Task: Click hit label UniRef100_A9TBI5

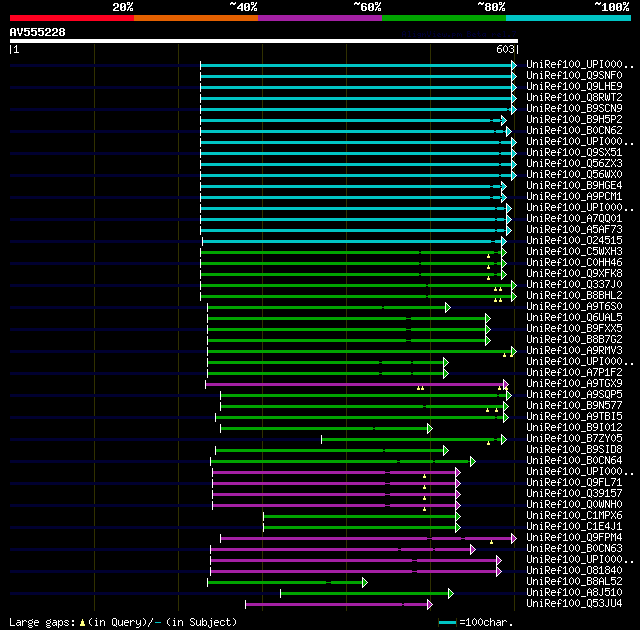Action: point(574,417)
